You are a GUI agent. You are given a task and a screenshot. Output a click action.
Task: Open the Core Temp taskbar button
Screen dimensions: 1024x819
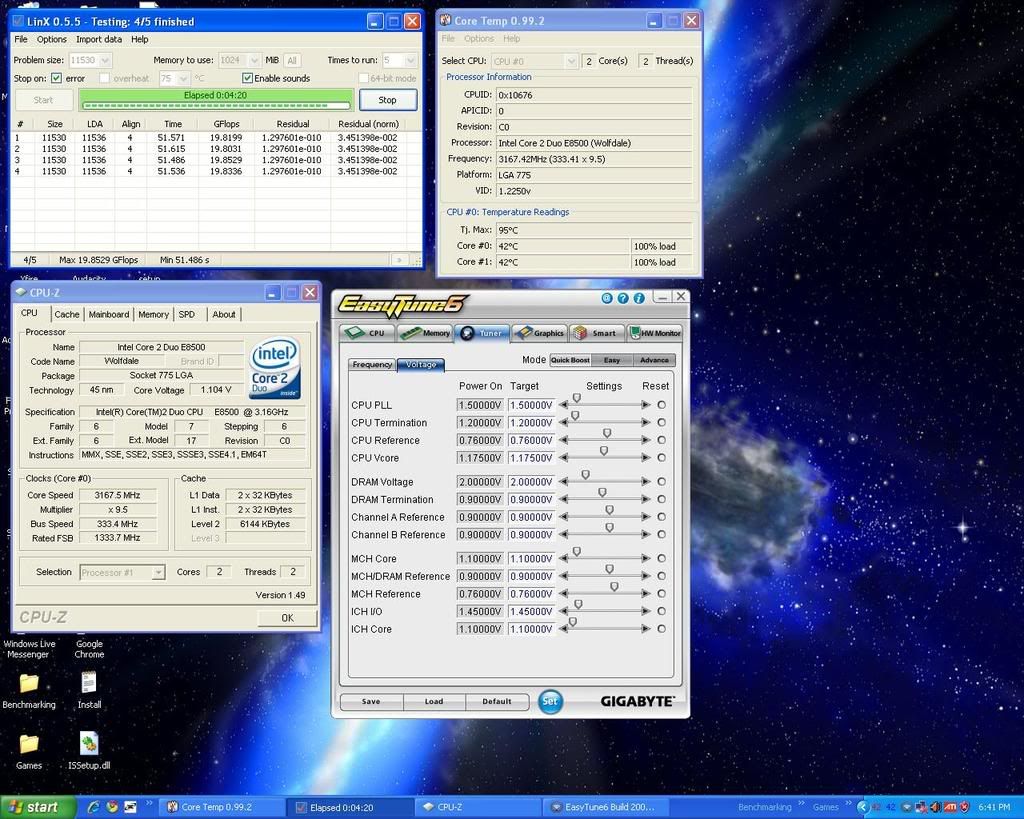coord(222,807)
